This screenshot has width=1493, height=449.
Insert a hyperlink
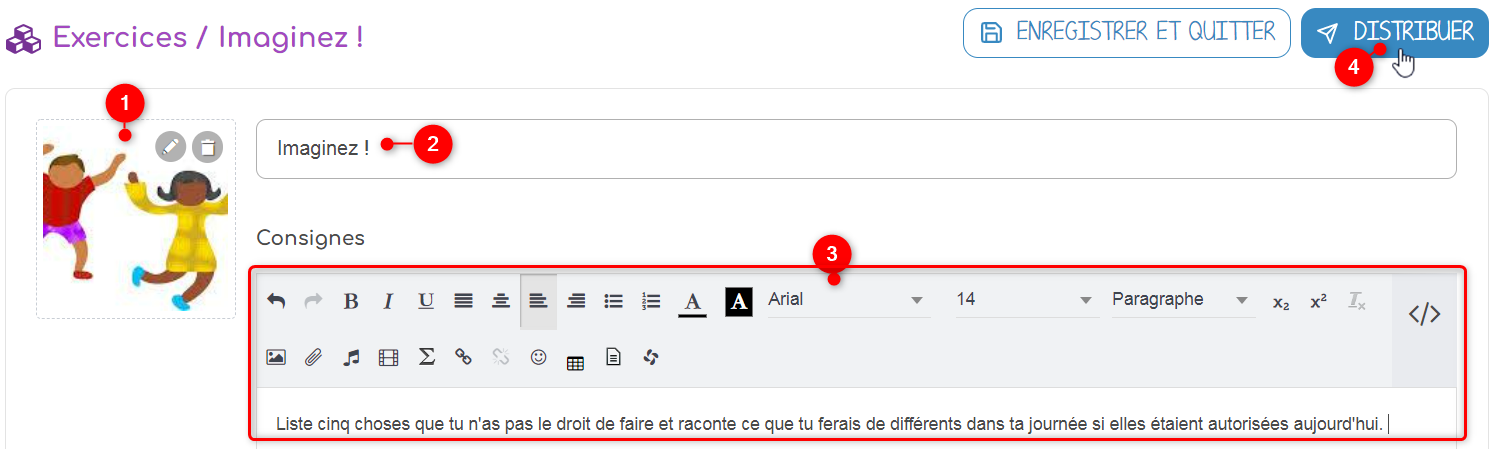point(463,357)
